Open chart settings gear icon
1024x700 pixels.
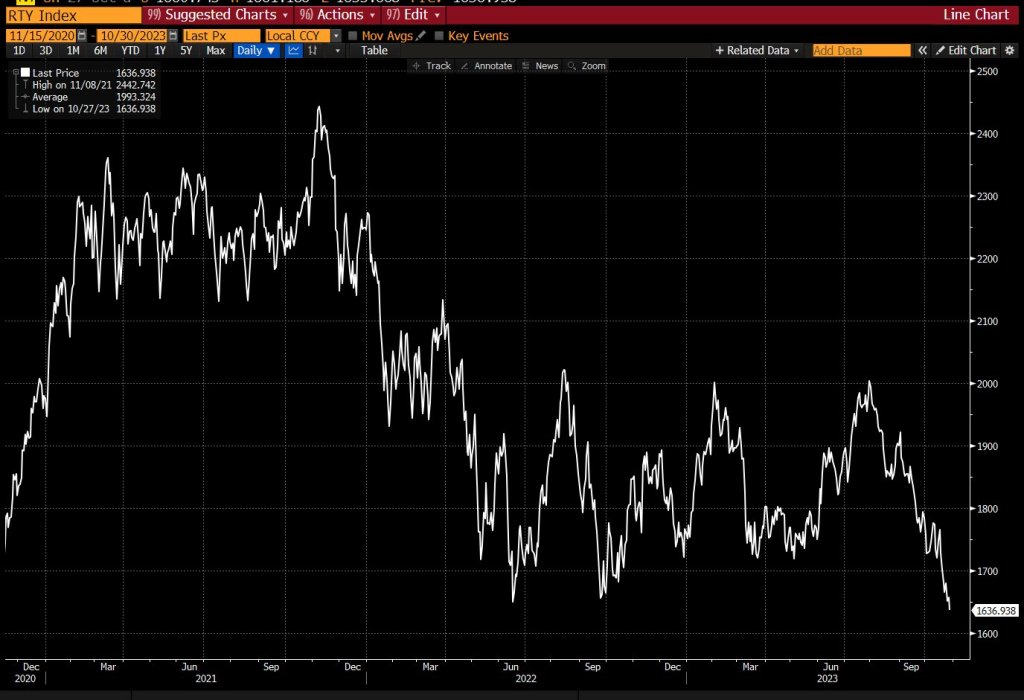tap(1009, 50)
